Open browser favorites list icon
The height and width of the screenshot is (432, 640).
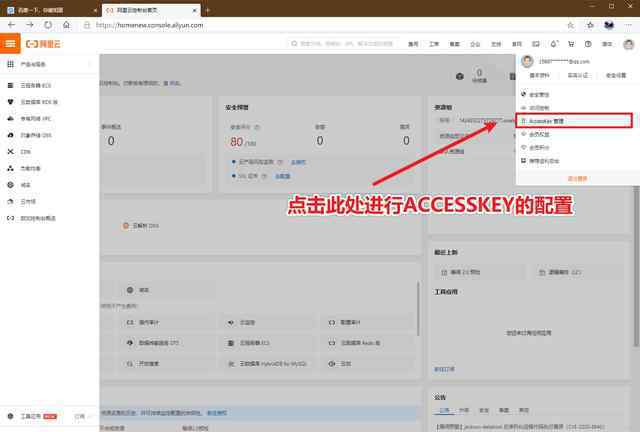[590, 25]
